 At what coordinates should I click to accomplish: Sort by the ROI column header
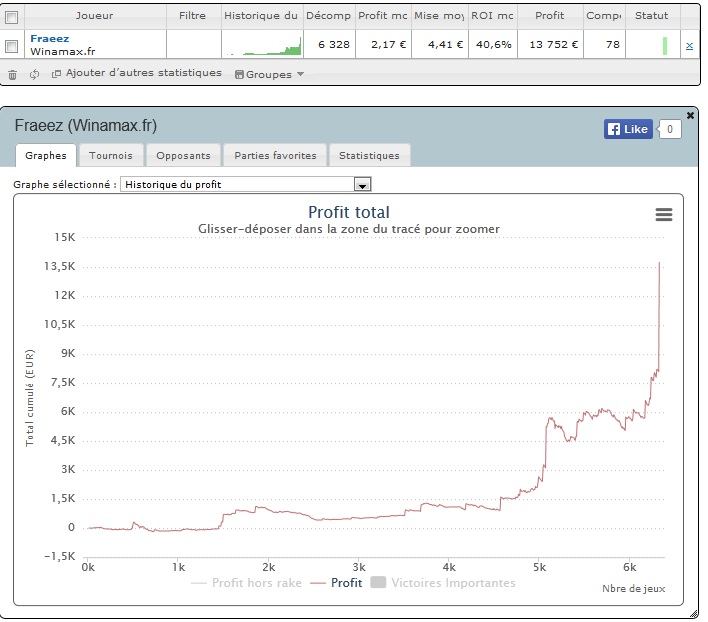[492, 16]
